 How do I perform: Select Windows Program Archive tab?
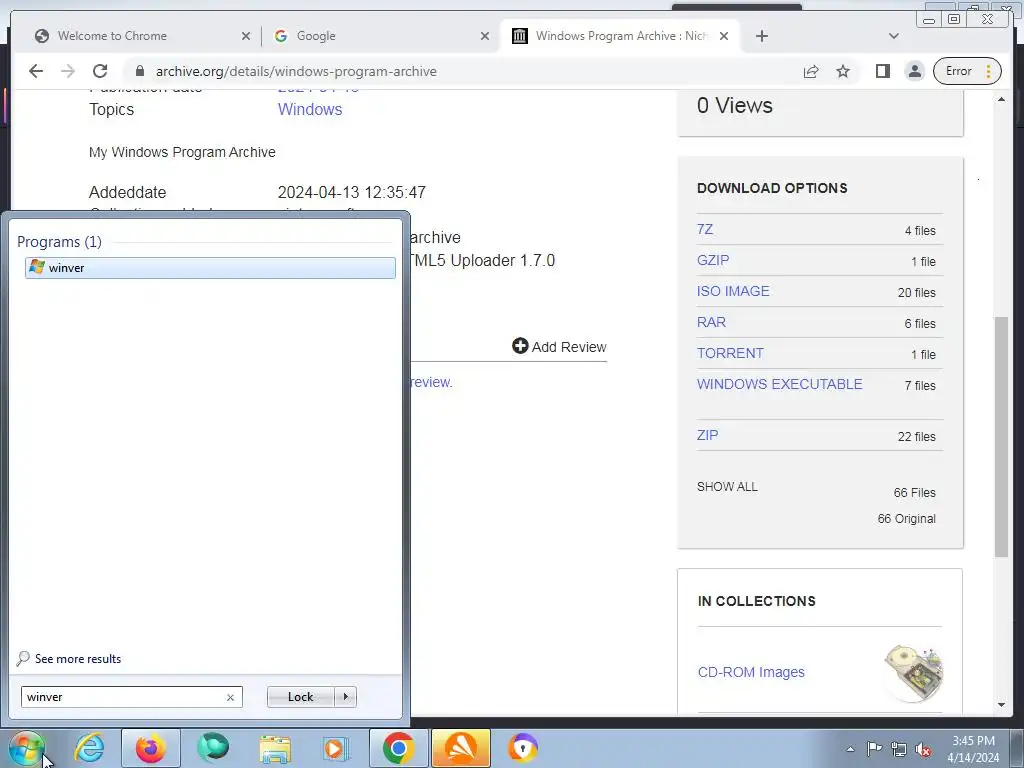point(619,36)
